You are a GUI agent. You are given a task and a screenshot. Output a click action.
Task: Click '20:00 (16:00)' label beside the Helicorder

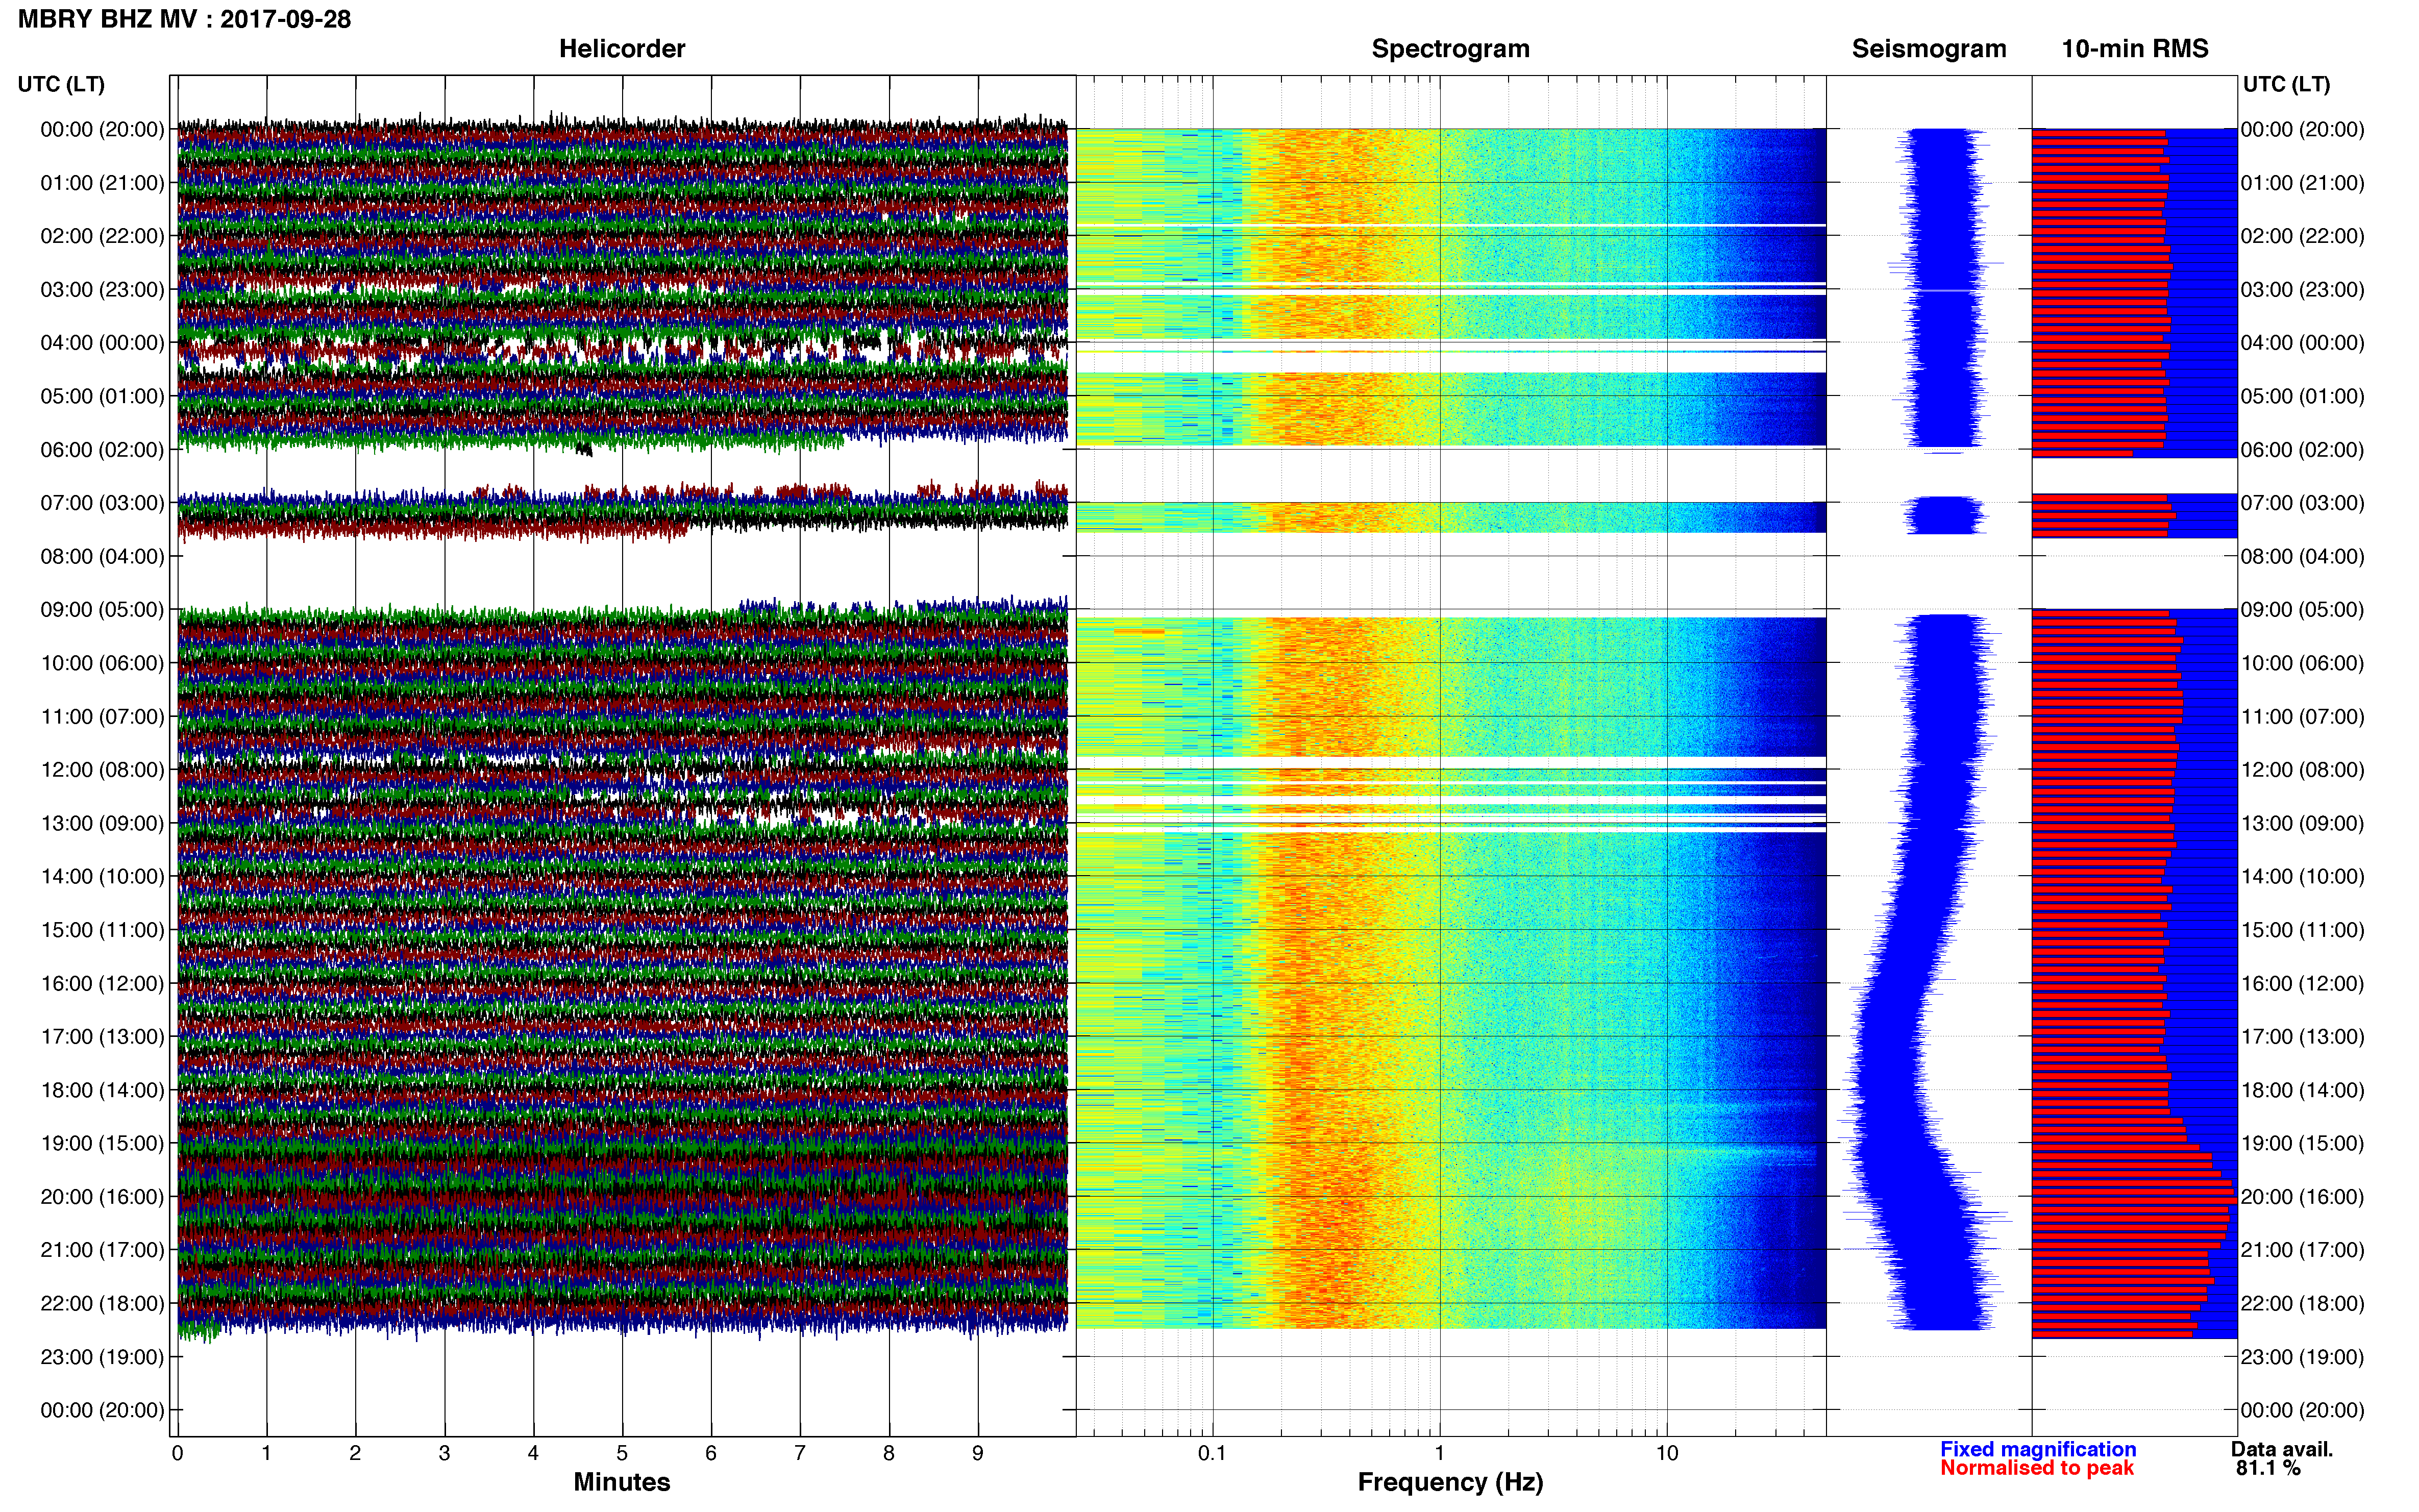102,1197
